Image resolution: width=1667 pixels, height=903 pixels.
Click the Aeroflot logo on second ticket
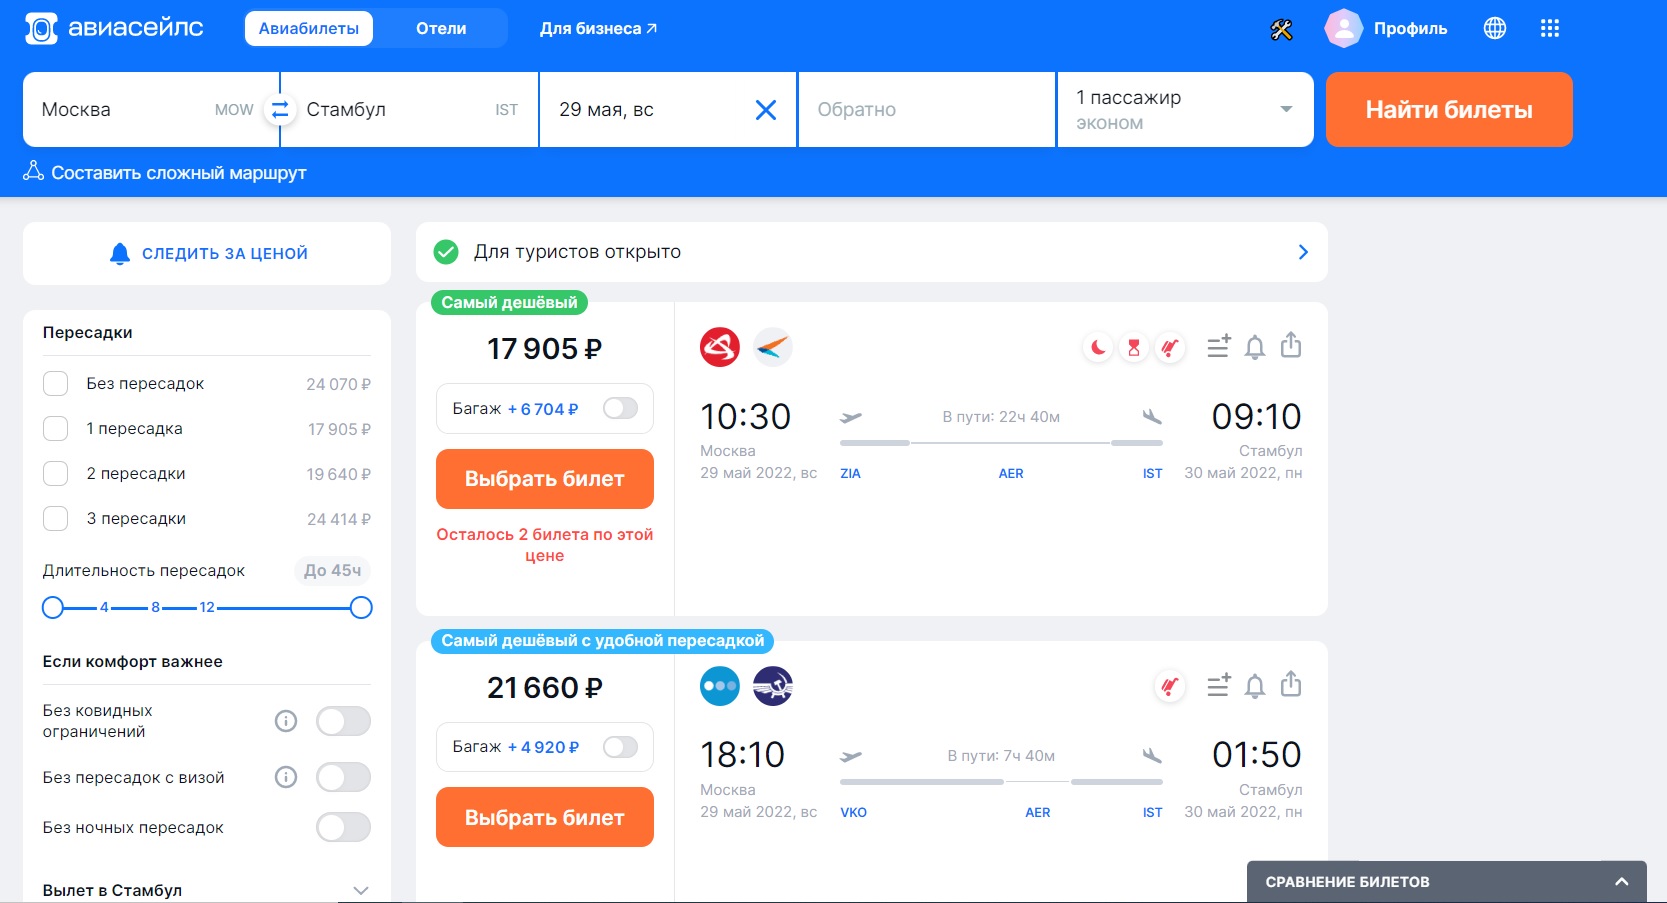pyautogui.click(x=772, y=686)
